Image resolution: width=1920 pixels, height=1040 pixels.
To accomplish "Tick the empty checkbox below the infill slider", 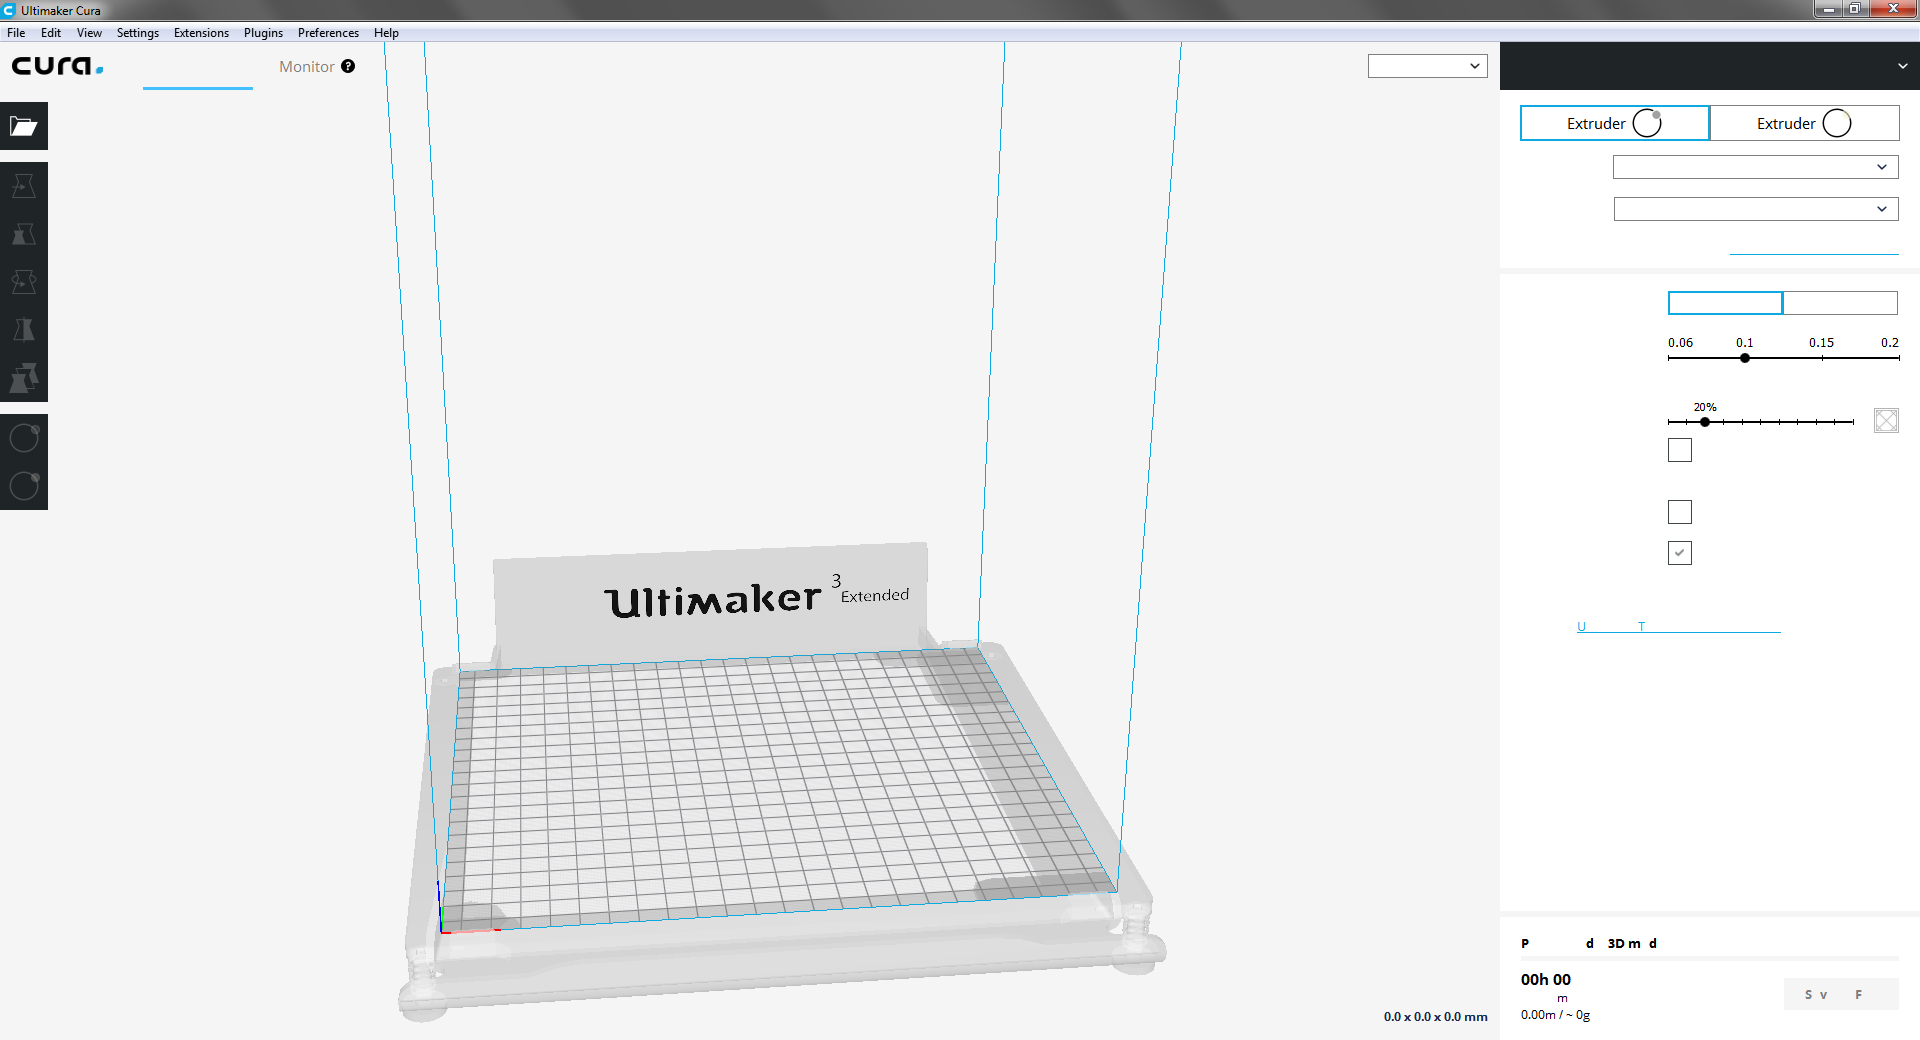I will point(1679,450).
